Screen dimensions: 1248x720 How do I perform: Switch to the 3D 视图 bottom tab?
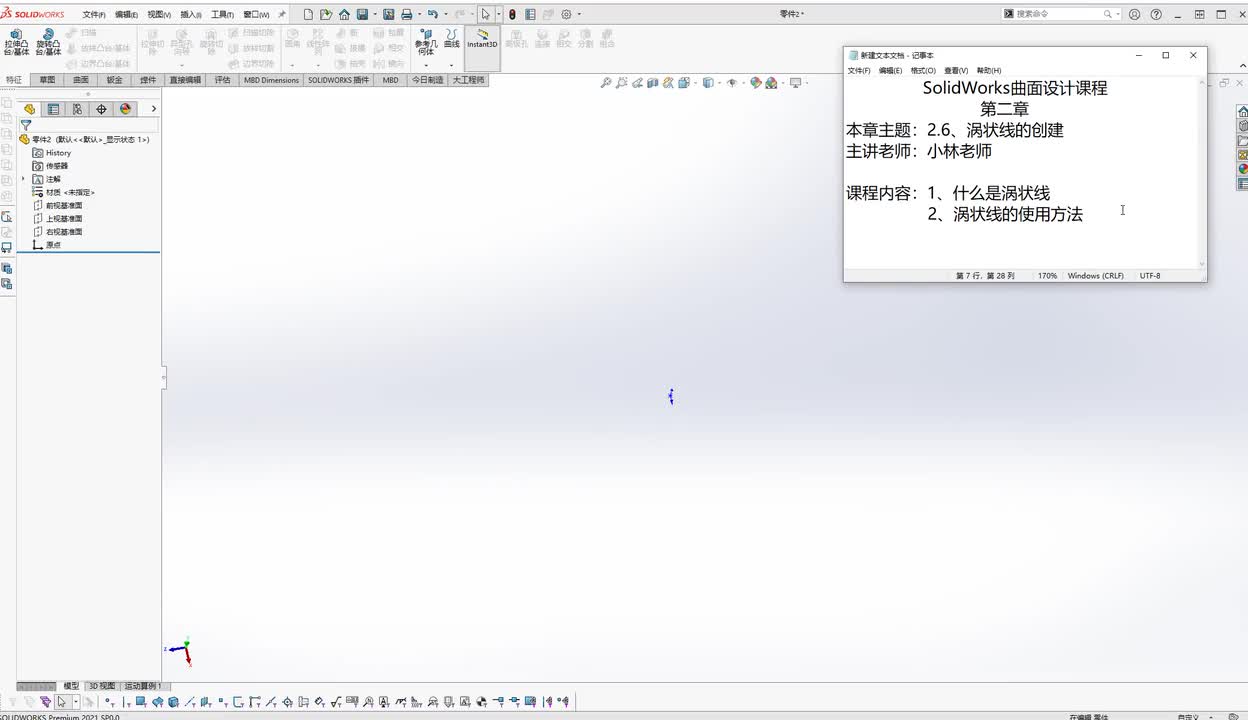tap(102, 686)
